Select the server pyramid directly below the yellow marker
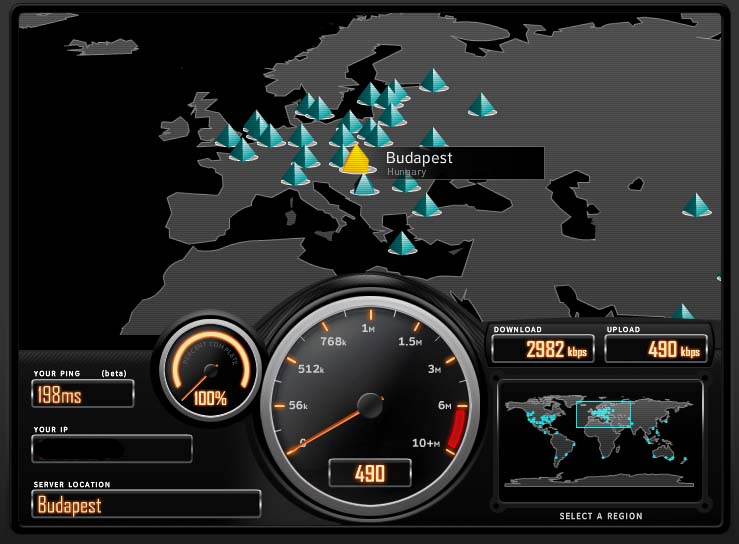The width and height of the screenshot is (739, 544). [365, 185]
